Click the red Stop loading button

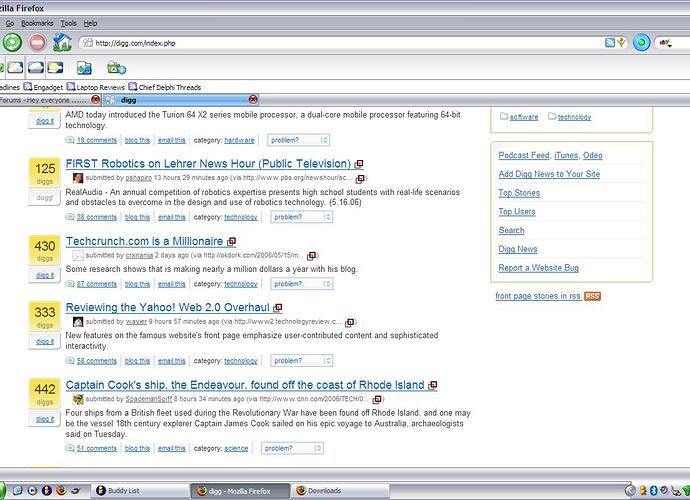pyautogui.click(x=38, y=43)
